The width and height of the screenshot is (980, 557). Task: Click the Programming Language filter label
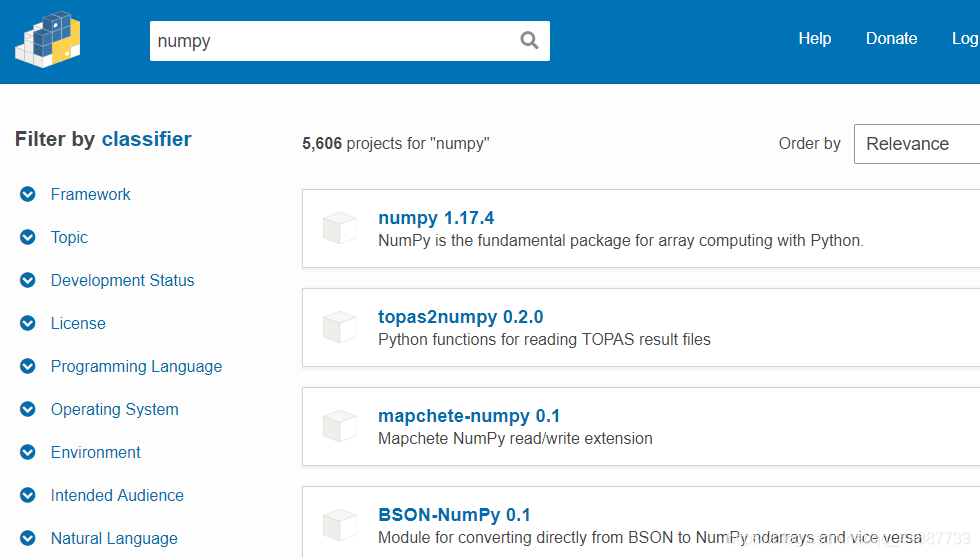coord(136,366)
